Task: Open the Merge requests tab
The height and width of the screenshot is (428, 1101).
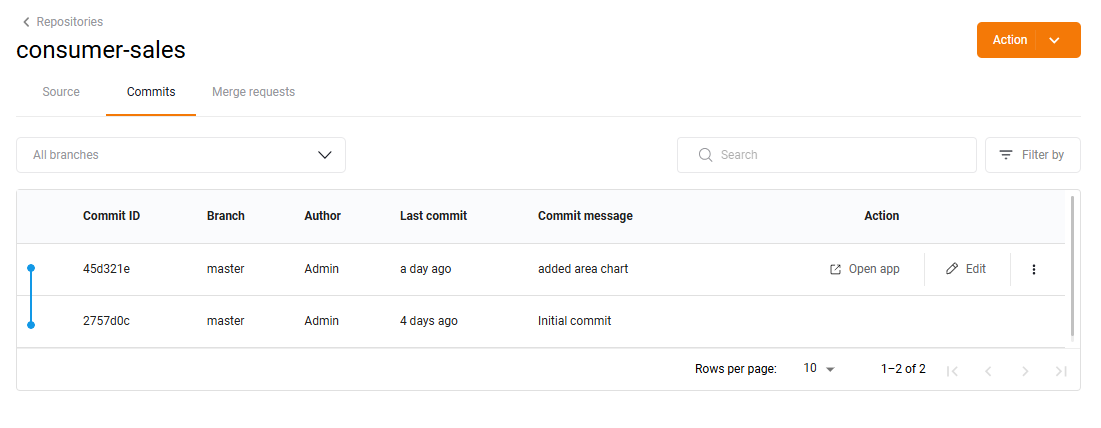Action: (x=253, y=92)
